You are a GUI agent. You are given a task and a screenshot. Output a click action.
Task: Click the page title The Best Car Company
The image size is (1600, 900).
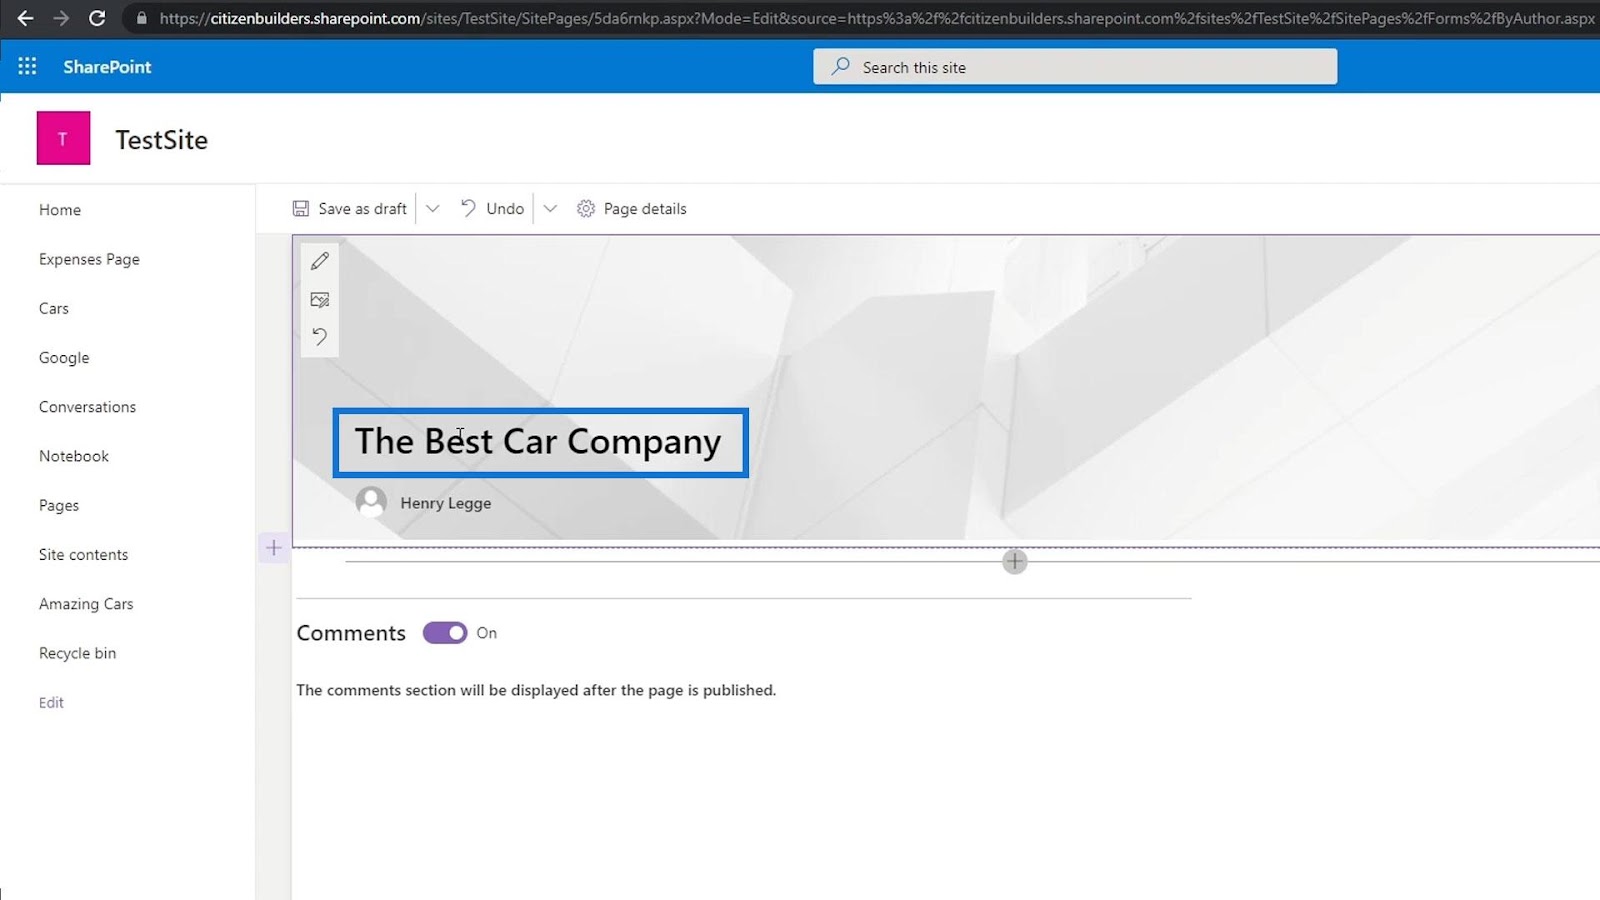(x=540, y=442)
